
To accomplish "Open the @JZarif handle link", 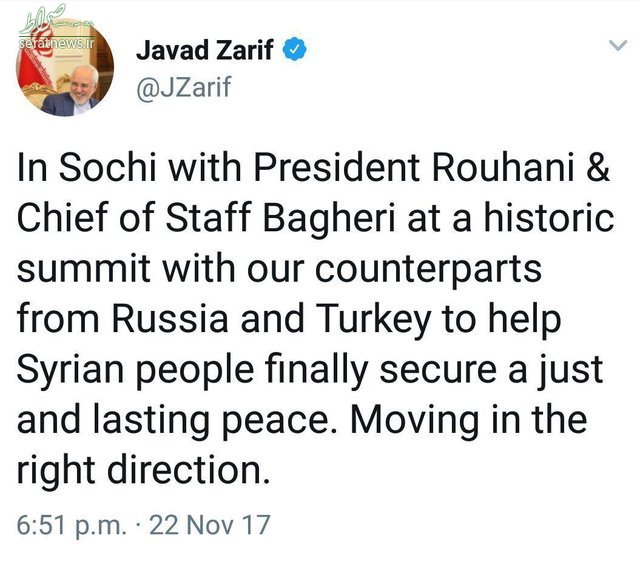I will (184, 87).
